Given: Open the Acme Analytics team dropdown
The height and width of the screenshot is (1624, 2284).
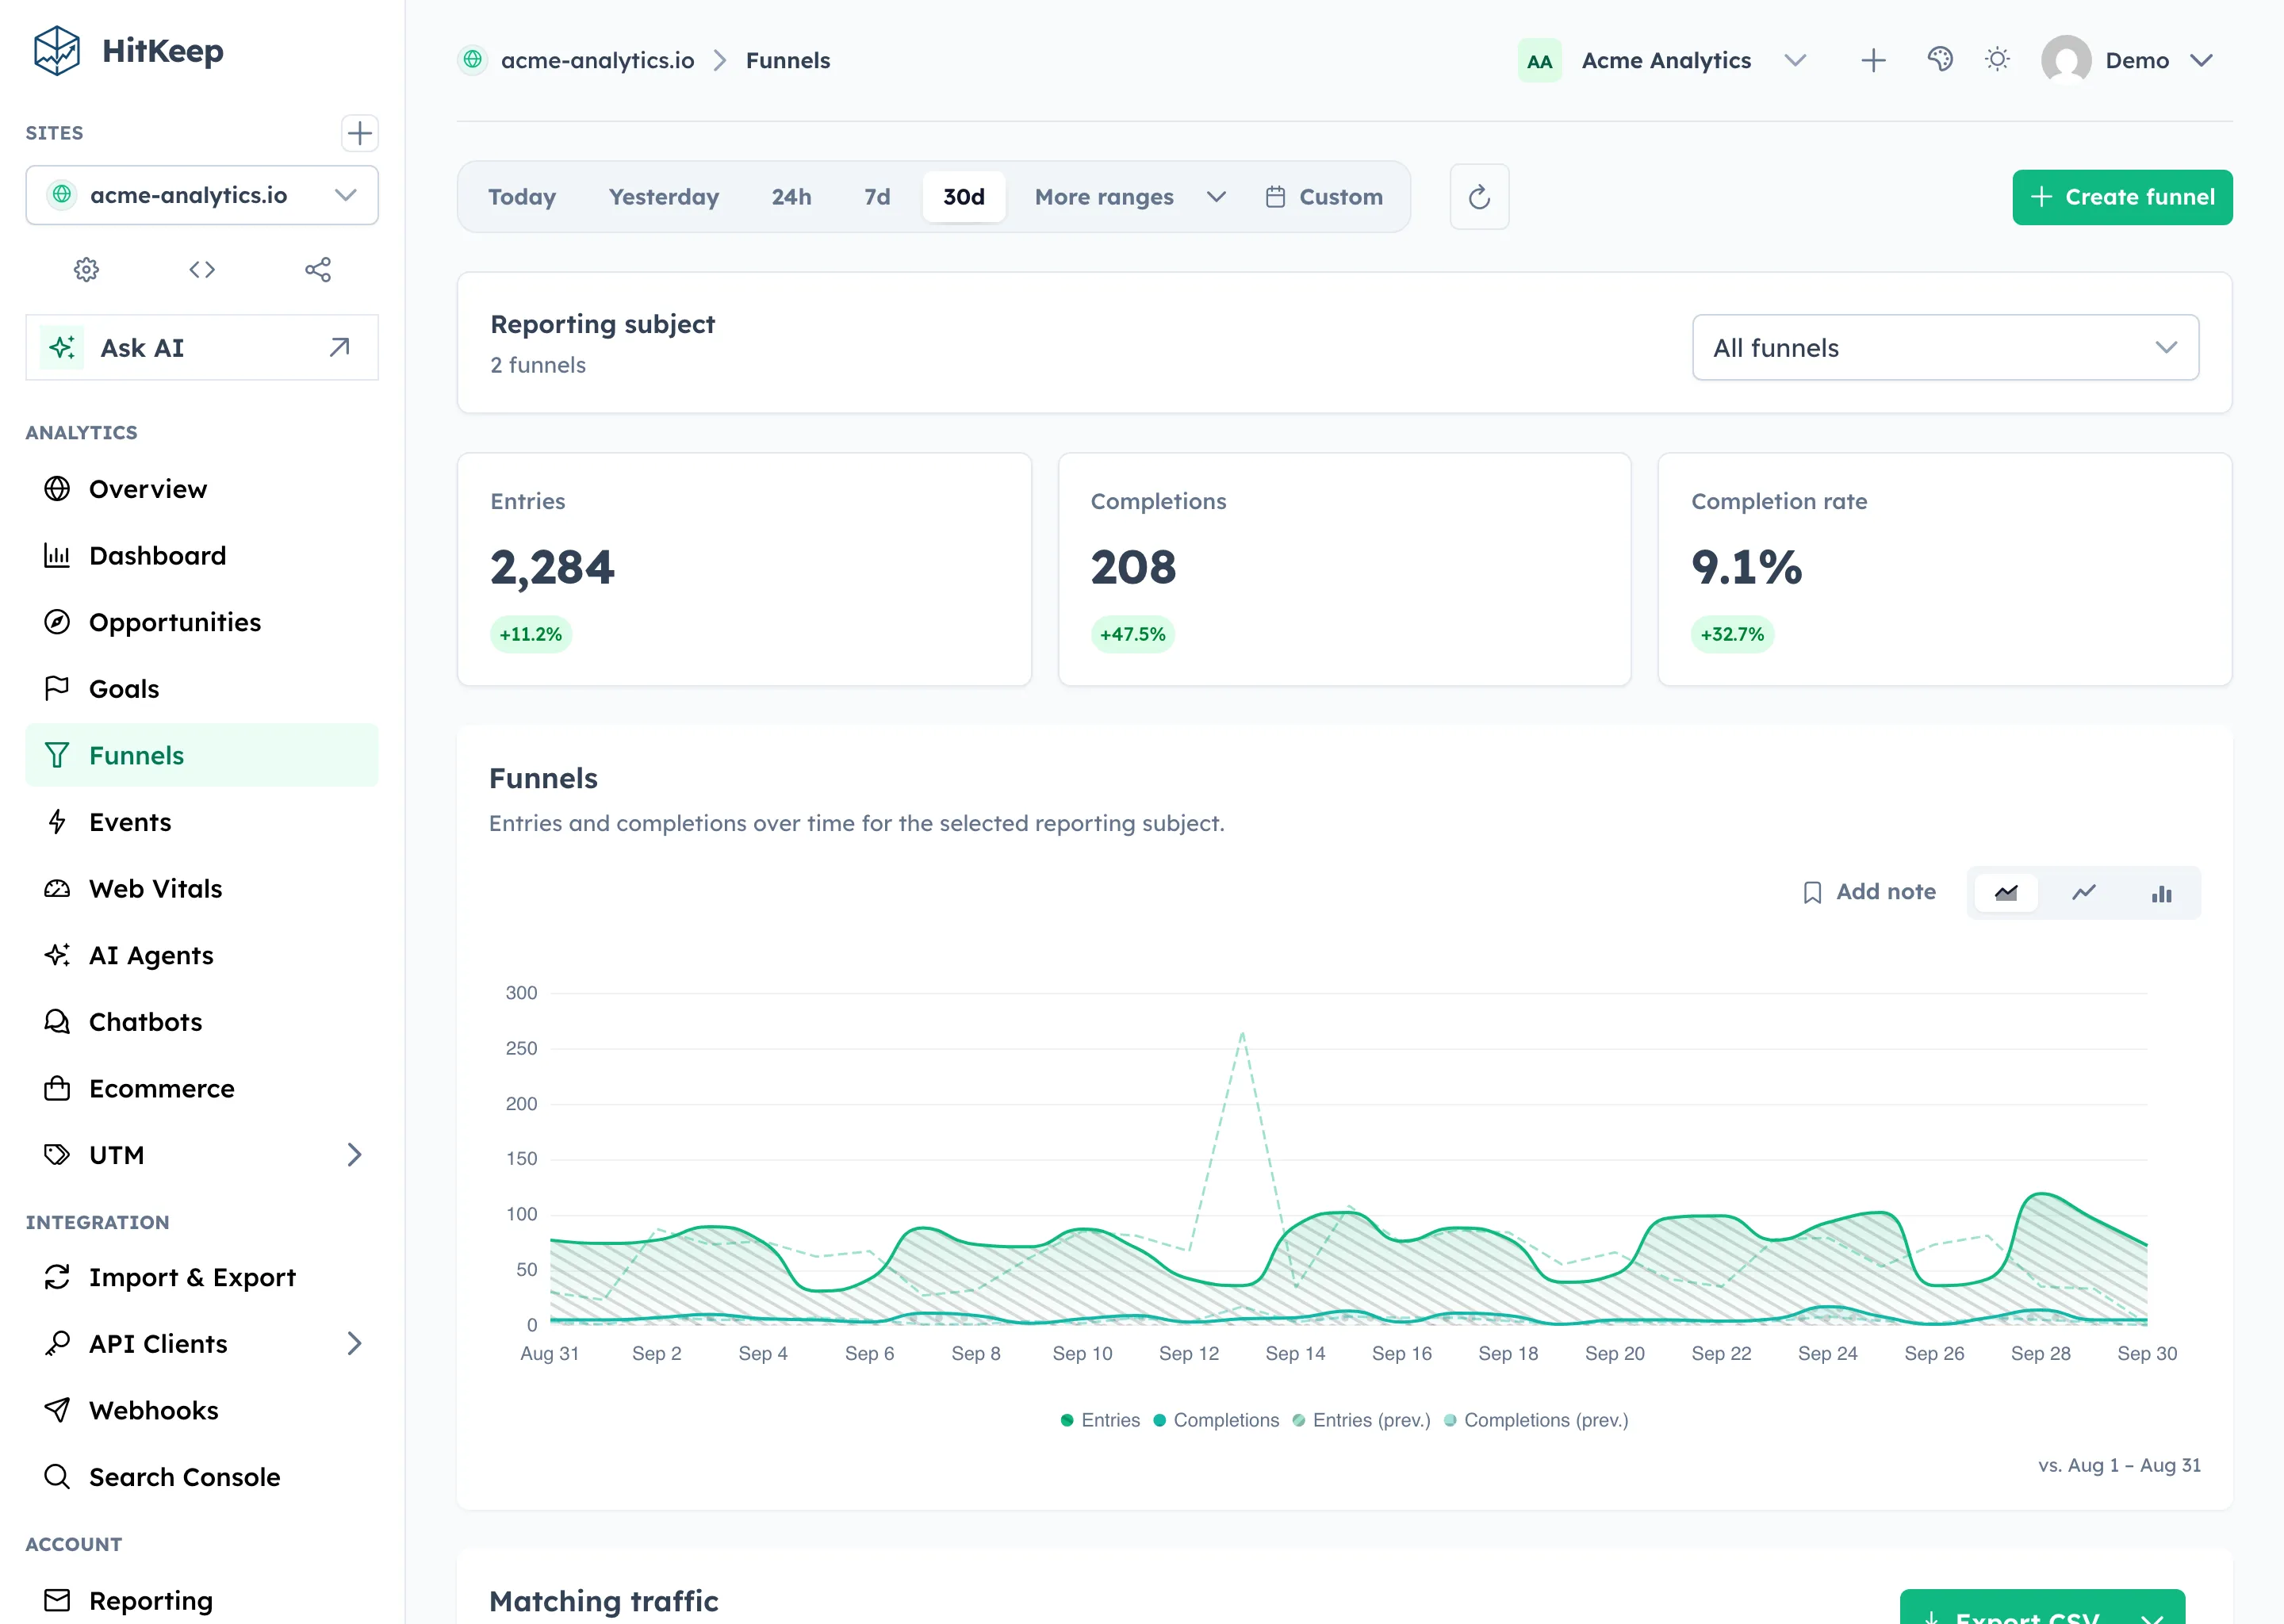Looking at the screenshot, I should [1662, 61].
